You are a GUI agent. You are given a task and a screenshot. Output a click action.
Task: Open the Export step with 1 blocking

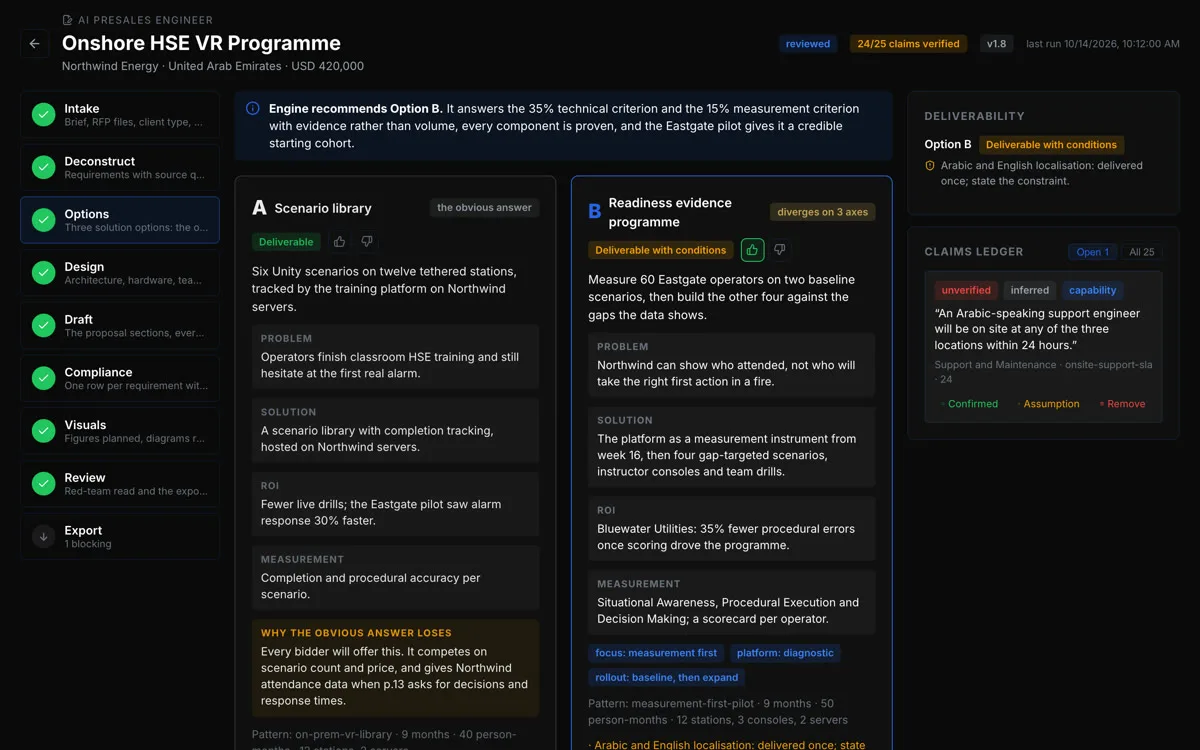[120, 537]
